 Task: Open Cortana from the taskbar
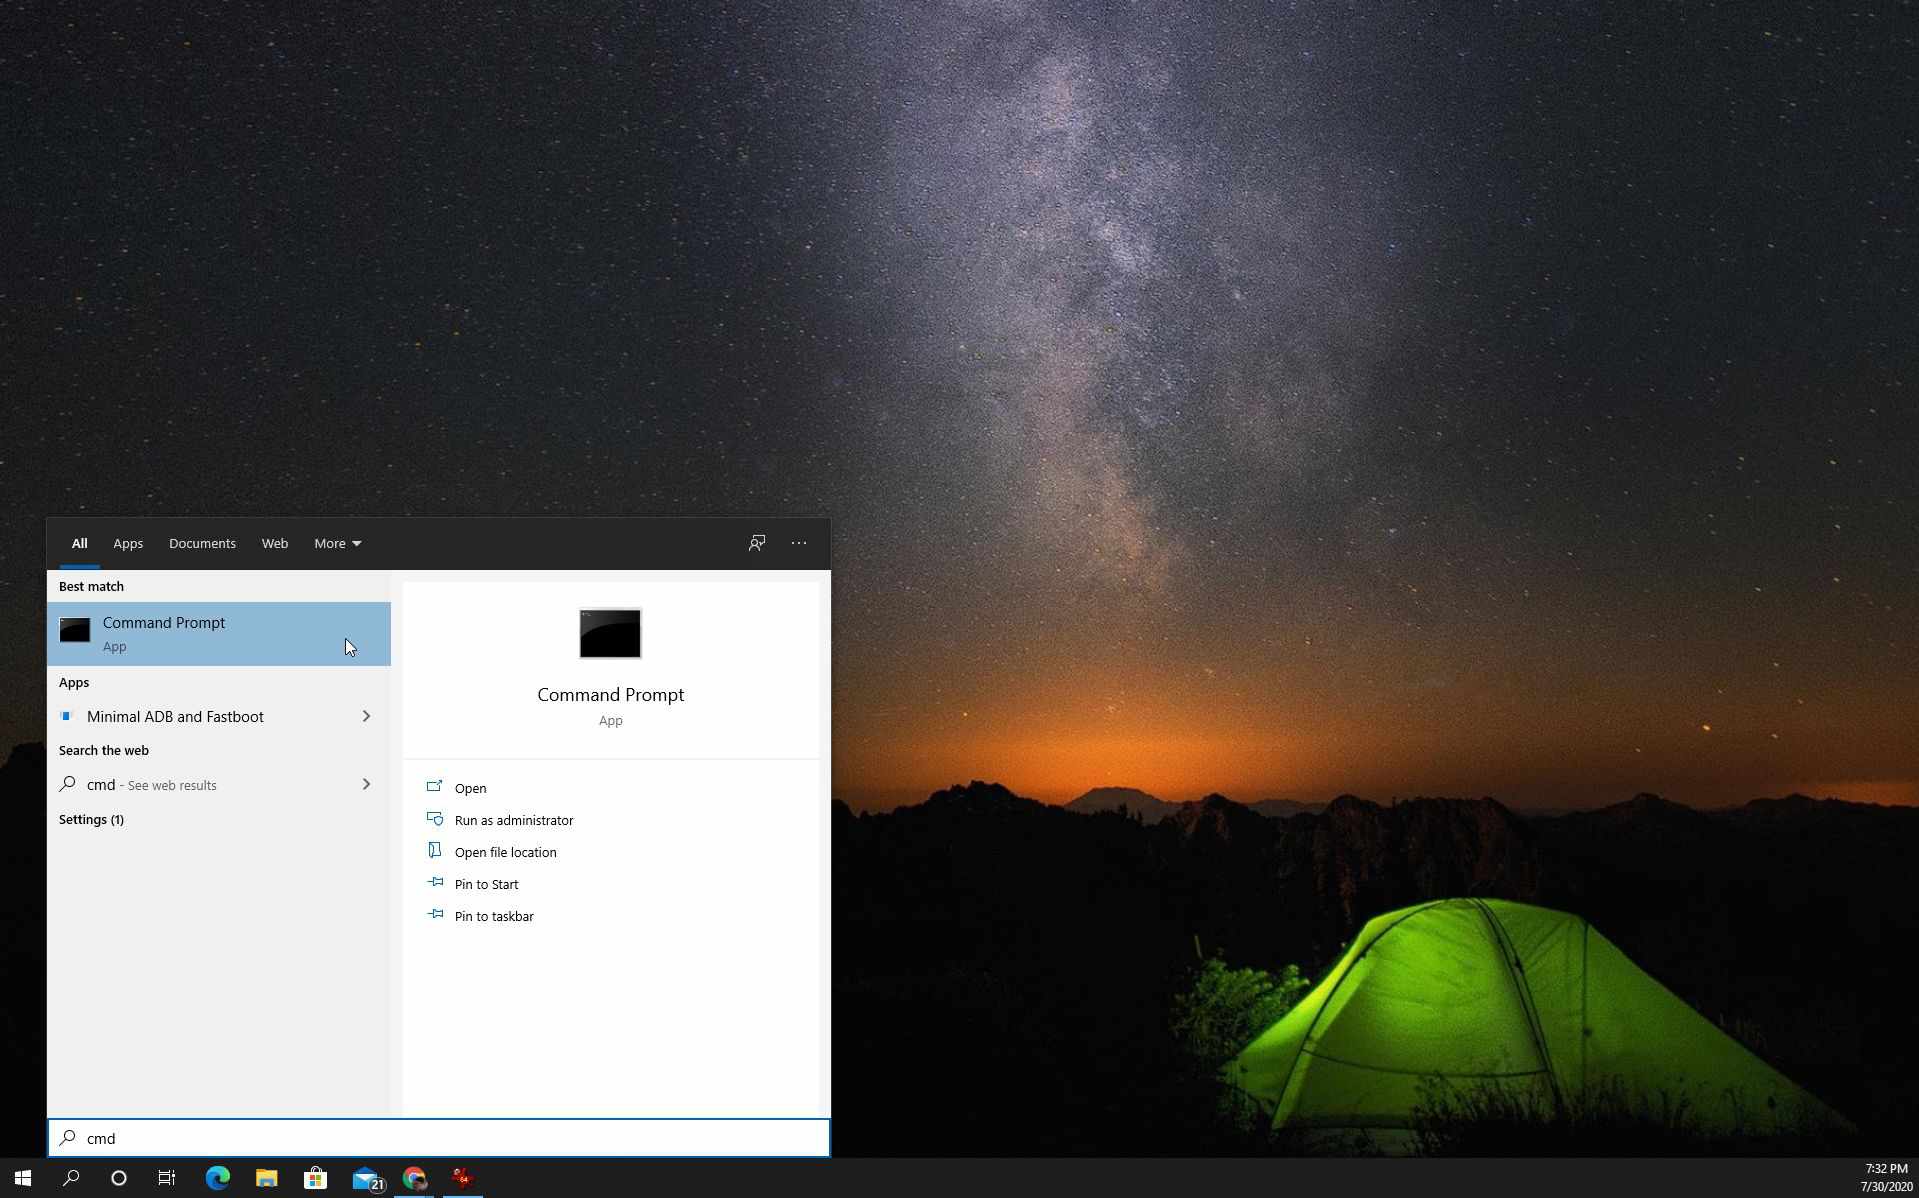(x=119, y=1178)
